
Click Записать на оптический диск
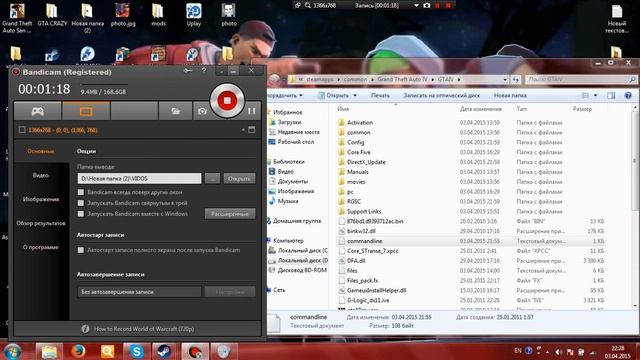(x=441, y=95)
